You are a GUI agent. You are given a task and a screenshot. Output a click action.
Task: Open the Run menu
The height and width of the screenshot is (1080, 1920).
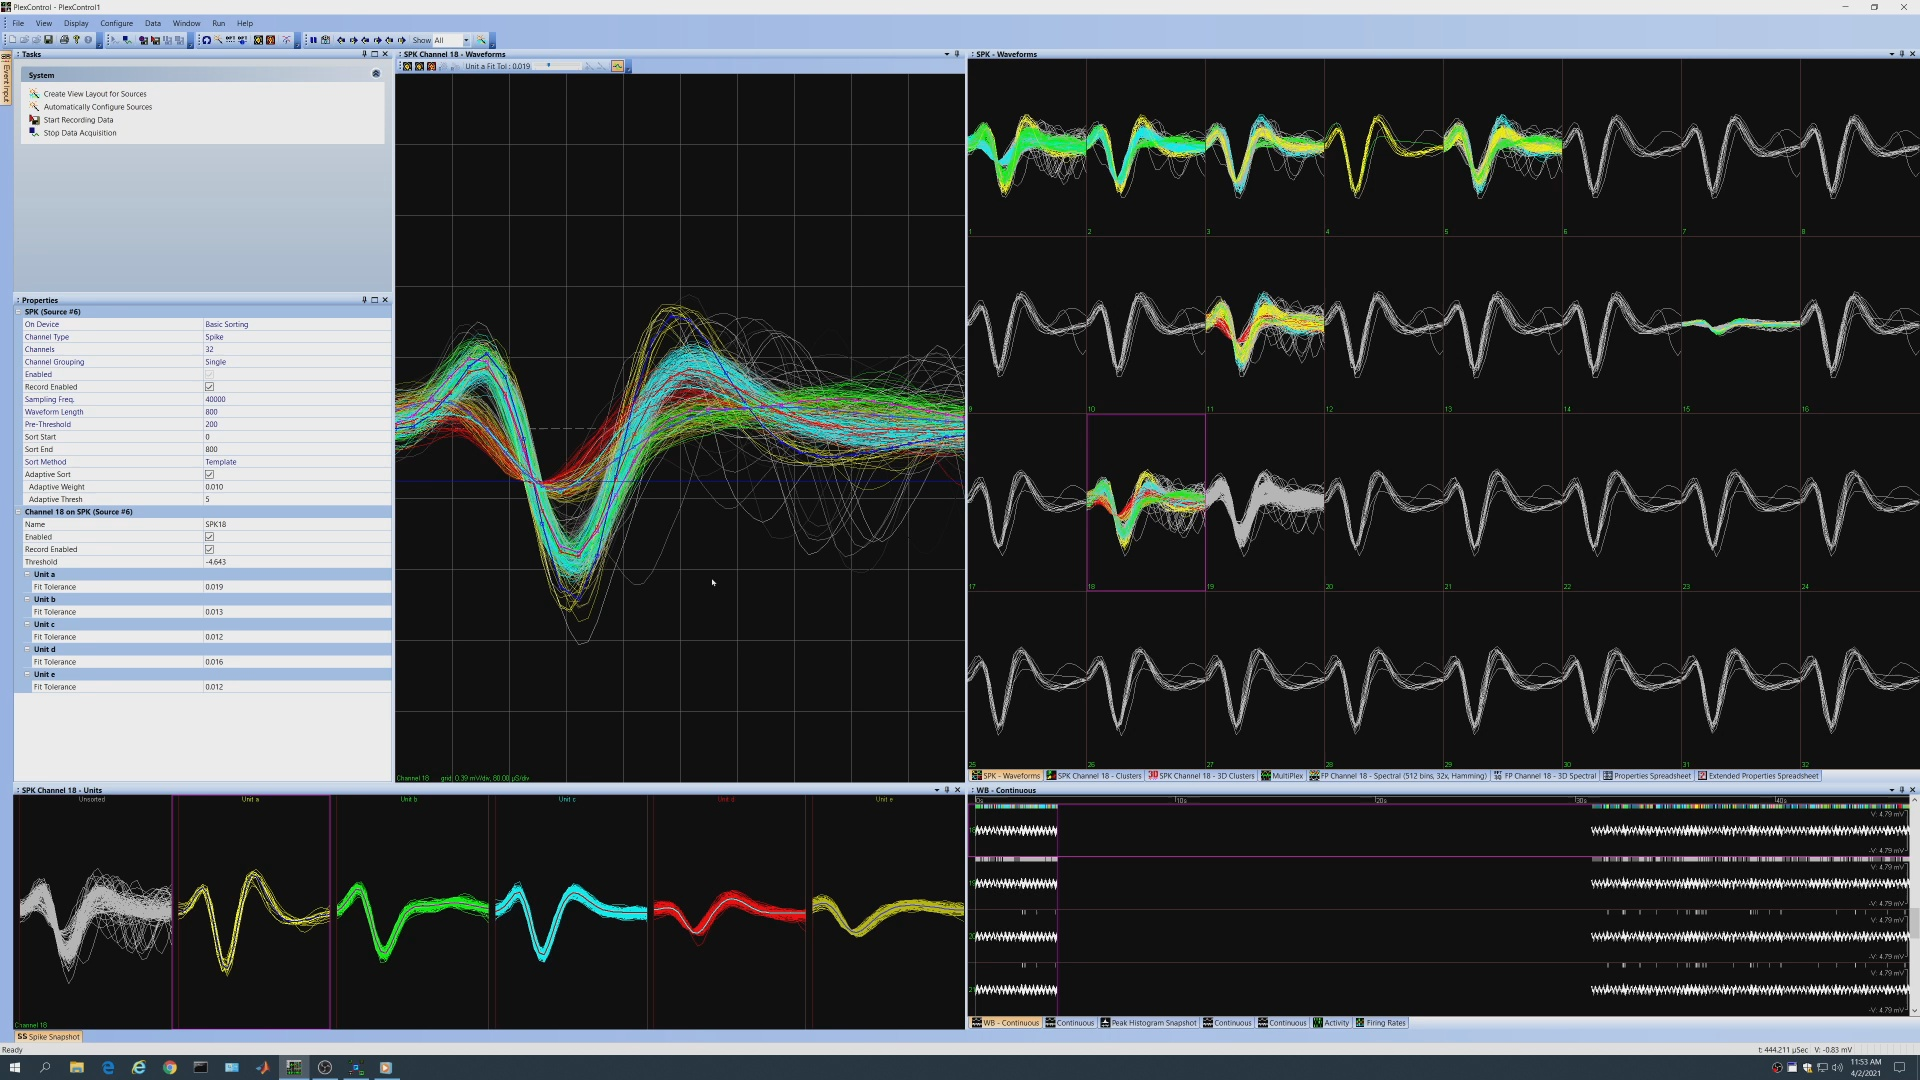218,23
